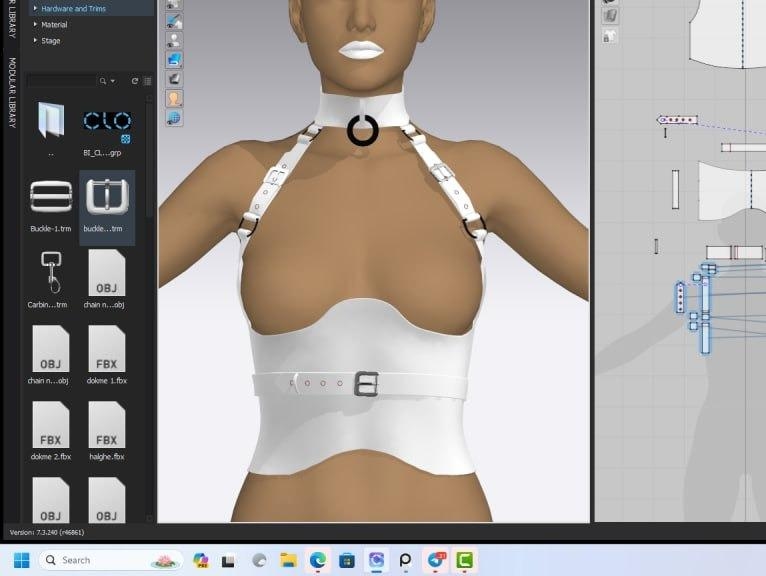The width and height of the screenshot is (766, 576).
Task: Expand the Stage tree item
Action: pyautogui.click(x=36, y=41)
